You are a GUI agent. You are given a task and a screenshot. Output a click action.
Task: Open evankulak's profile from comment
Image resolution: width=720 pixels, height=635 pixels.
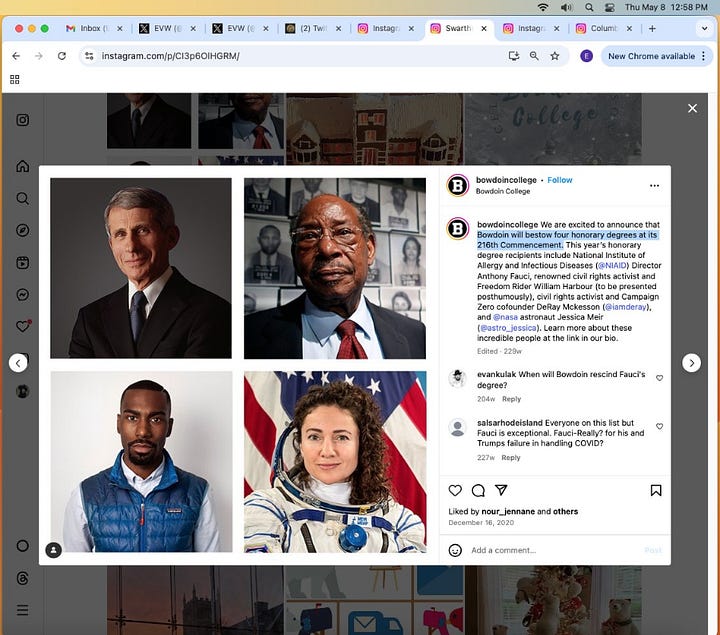tap(496, 374)
